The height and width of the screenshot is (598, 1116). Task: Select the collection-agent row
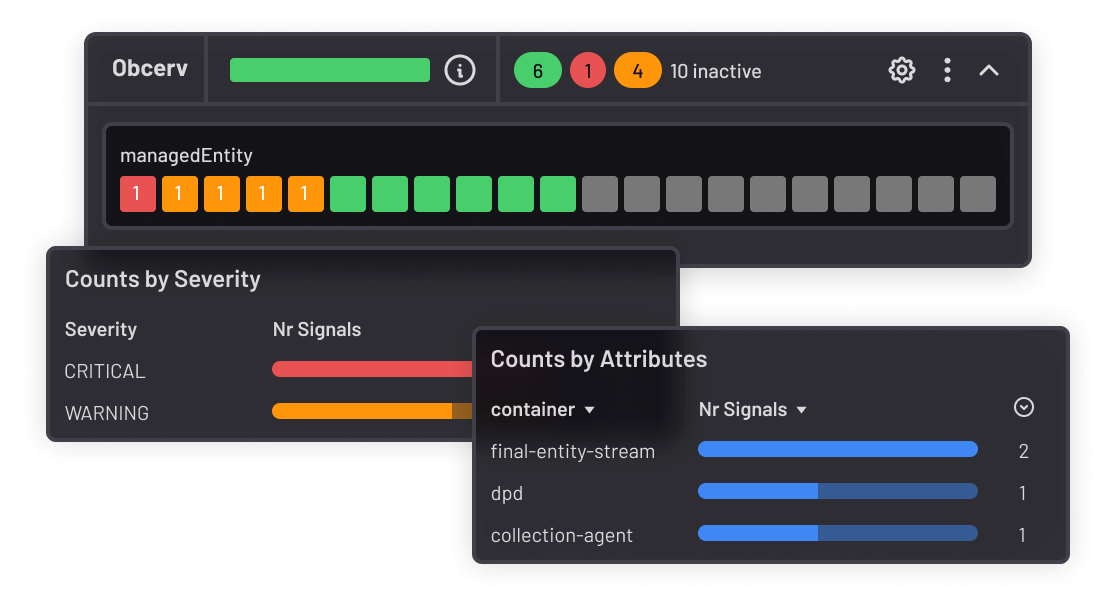tap(562, 535)
